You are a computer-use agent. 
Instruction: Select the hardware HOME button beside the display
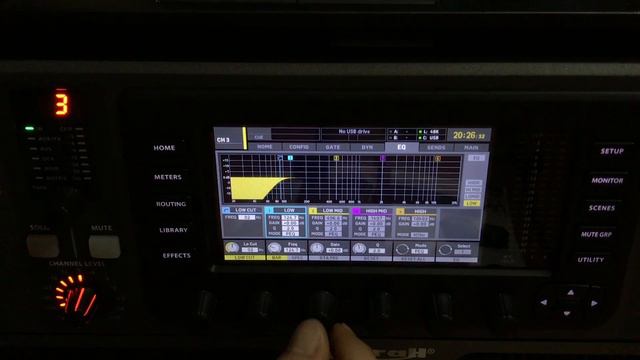(164, 148)
